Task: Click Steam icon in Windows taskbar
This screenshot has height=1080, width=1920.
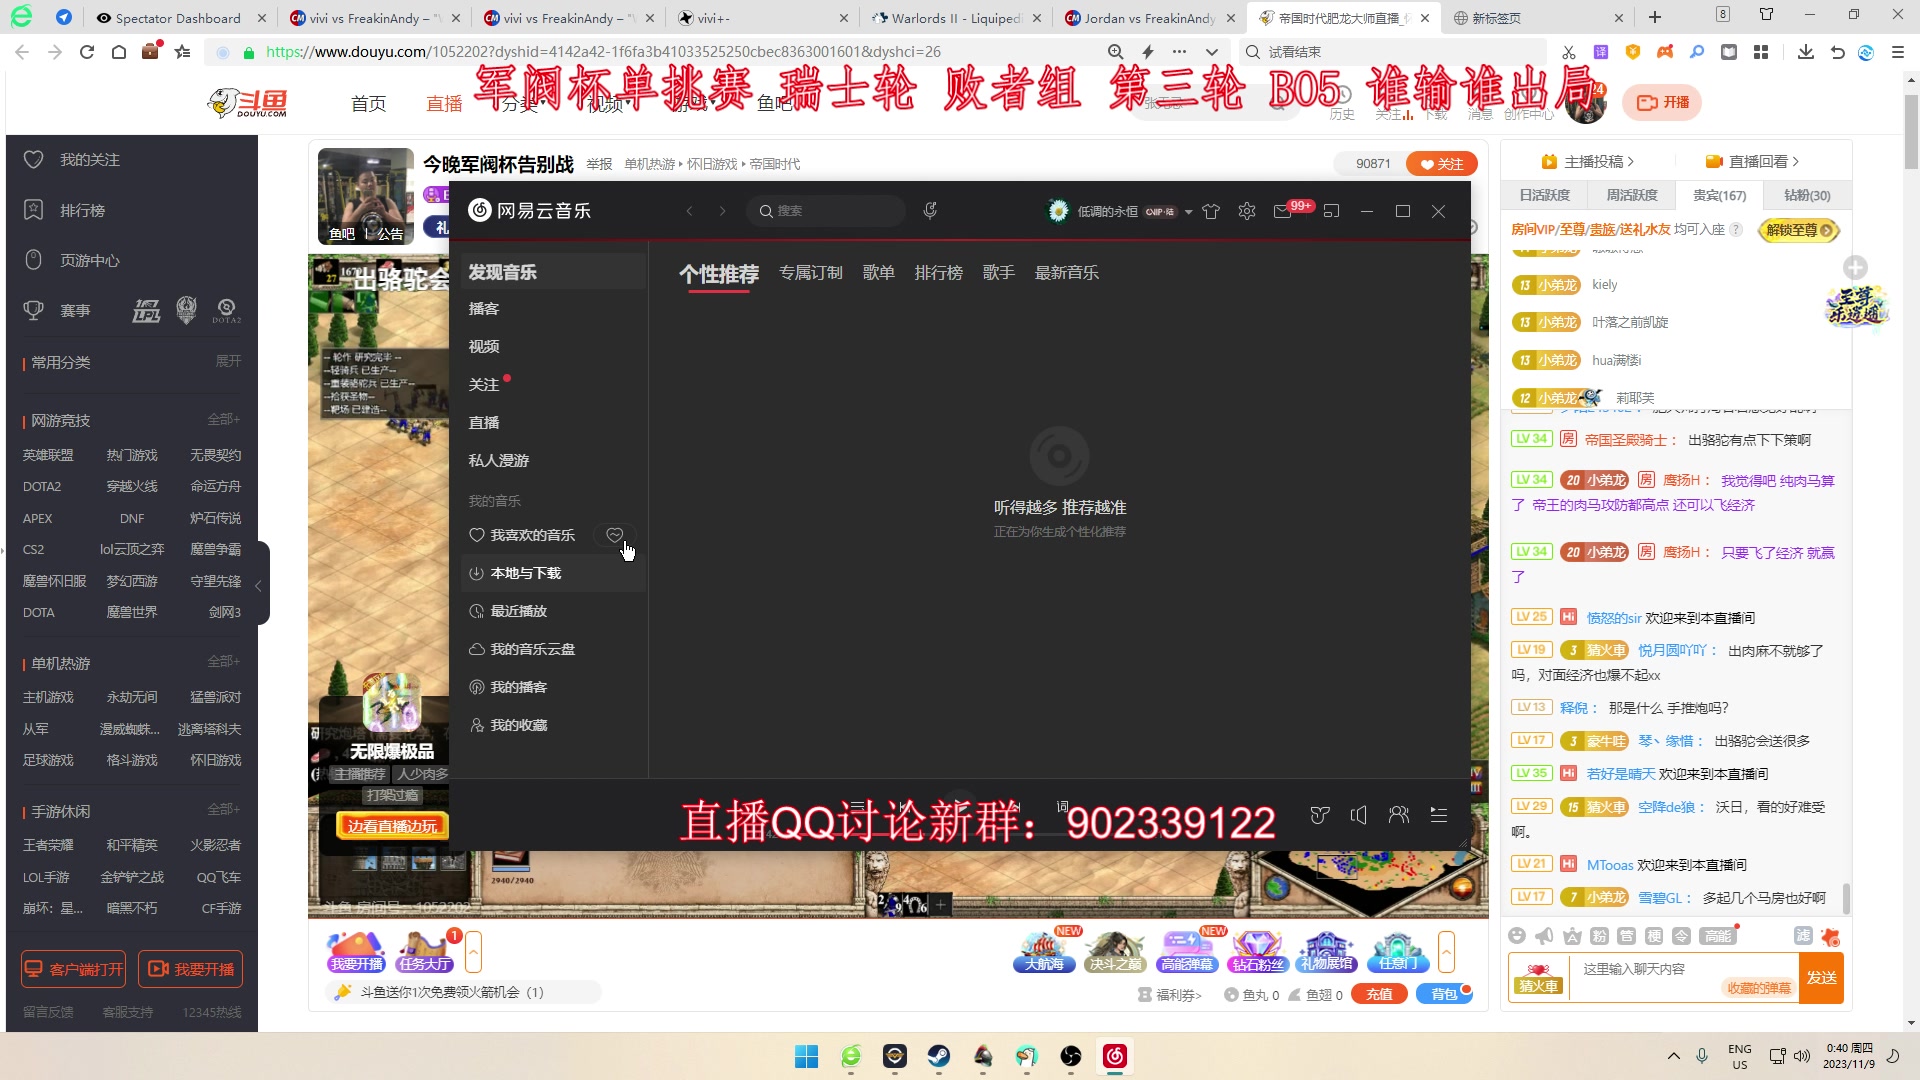Action: 940,1055
